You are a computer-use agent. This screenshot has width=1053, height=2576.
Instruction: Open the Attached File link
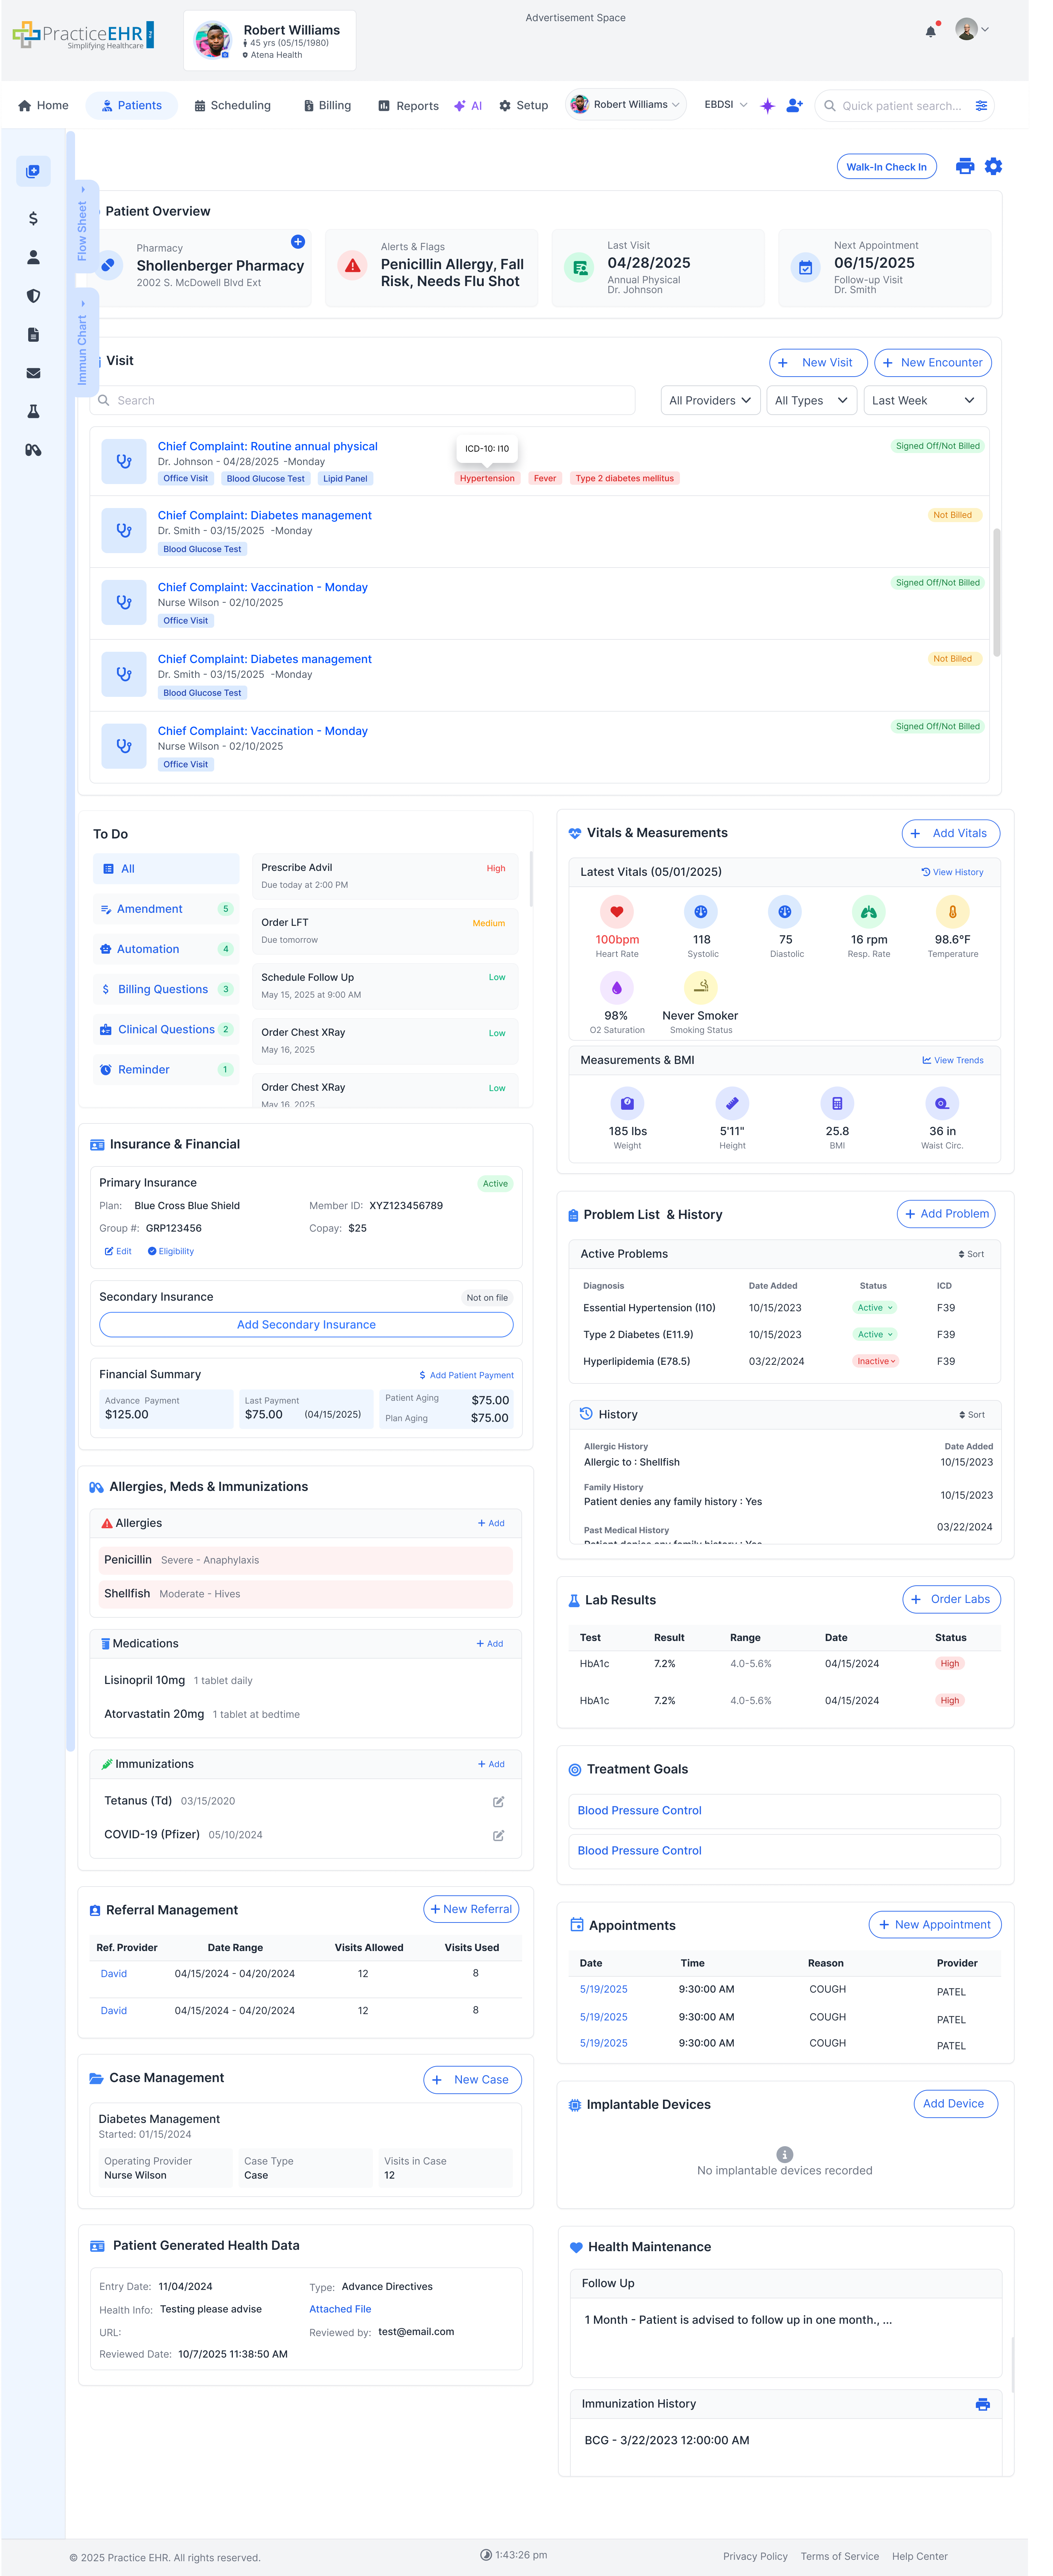tap(340, 2309)
